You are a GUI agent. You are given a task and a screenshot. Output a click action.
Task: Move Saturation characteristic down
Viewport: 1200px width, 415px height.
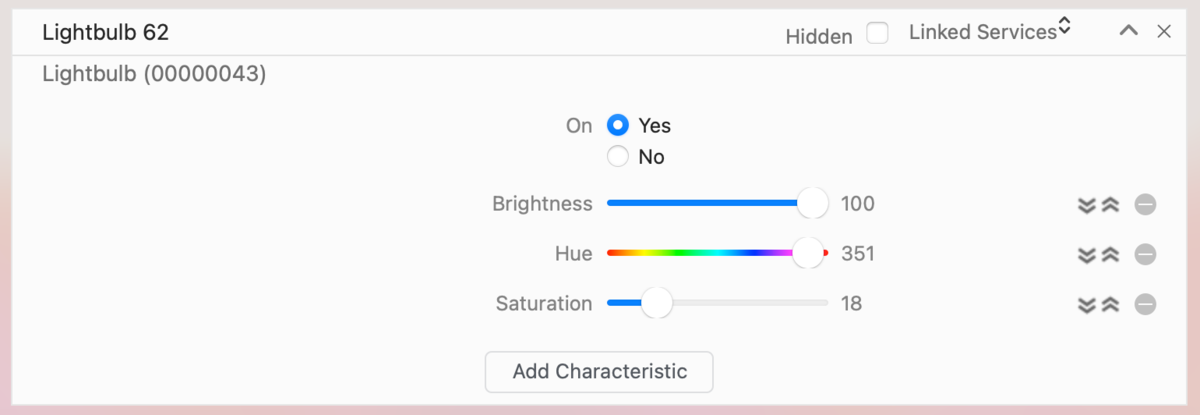tap(1087, 304)
